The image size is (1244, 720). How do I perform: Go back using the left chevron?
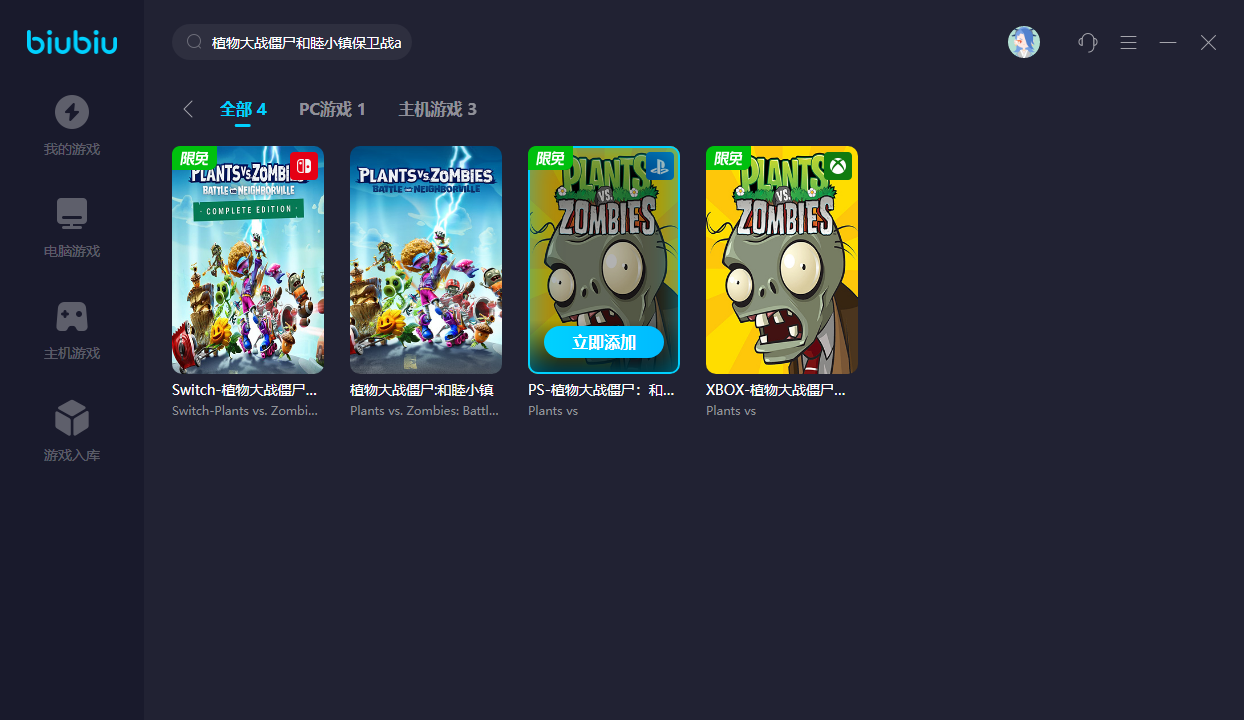point(188,109)
